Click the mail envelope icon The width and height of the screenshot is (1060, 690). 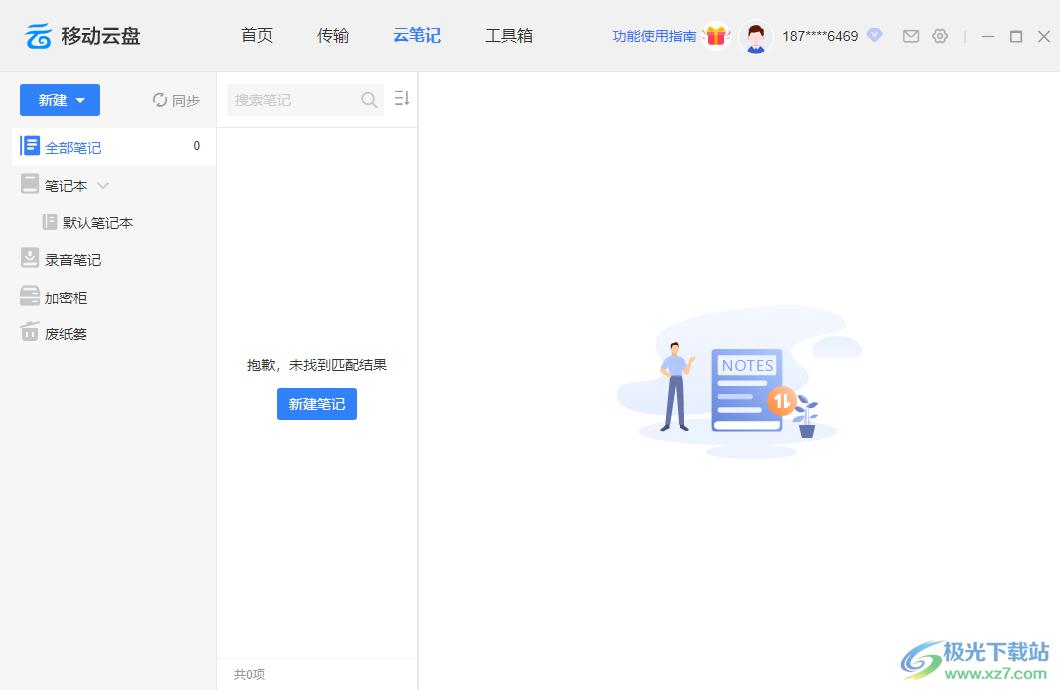(910, 36)
